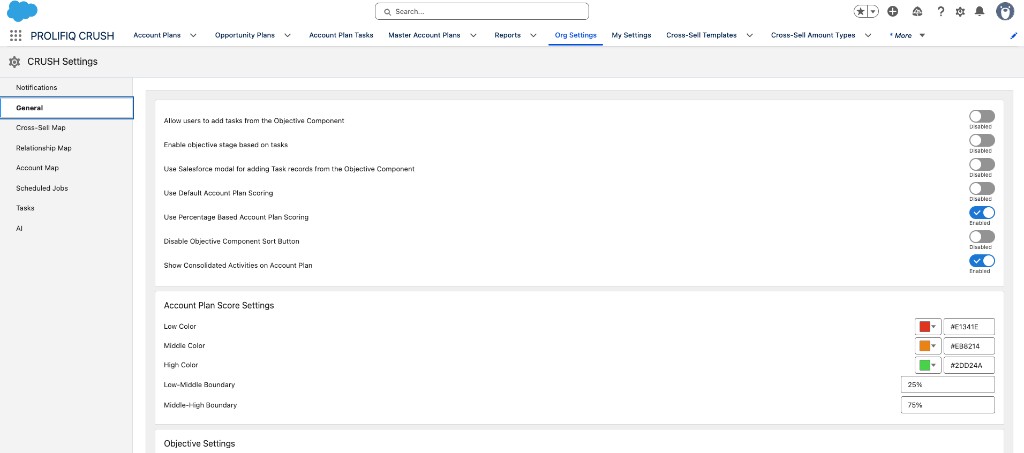The image size is (1024, 453).
Task: Open the Salesforce guidance center icon
Action: (917, 12)
